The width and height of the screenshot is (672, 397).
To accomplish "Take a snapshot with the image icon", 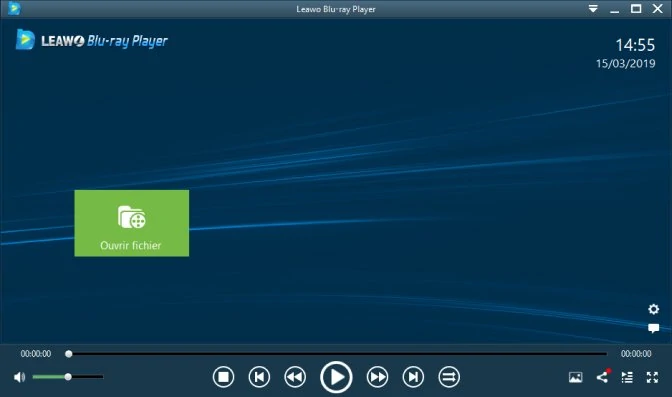I will pos(576,377).
